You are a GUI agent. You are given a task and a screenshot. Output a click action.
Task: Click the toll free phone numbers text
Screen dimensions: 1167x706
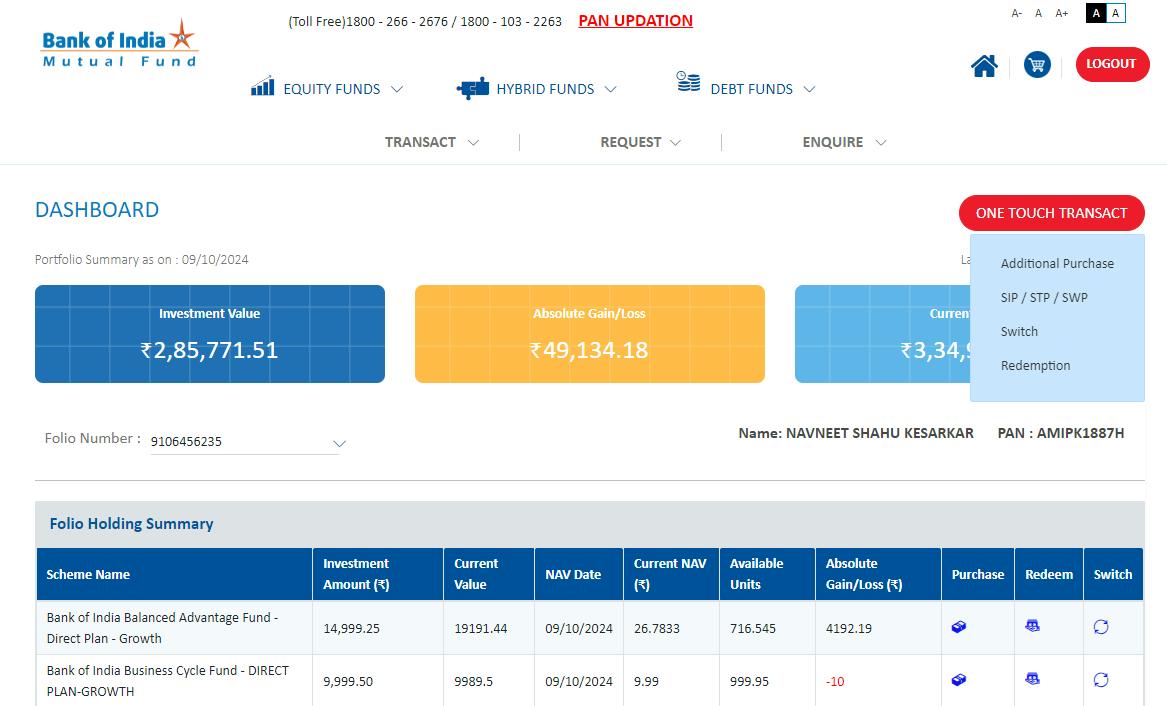coord(425,22)
